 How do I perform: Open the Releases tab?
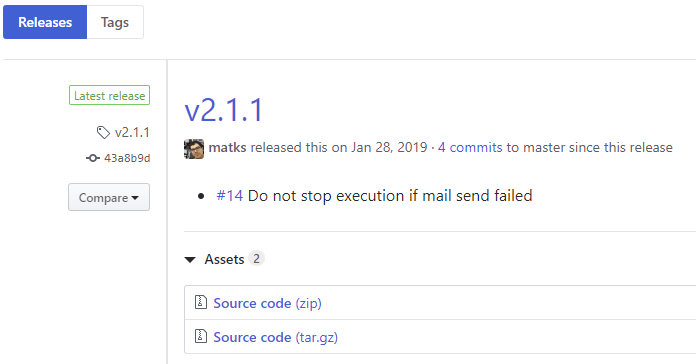pyautogui.click(x=45, y=22)
